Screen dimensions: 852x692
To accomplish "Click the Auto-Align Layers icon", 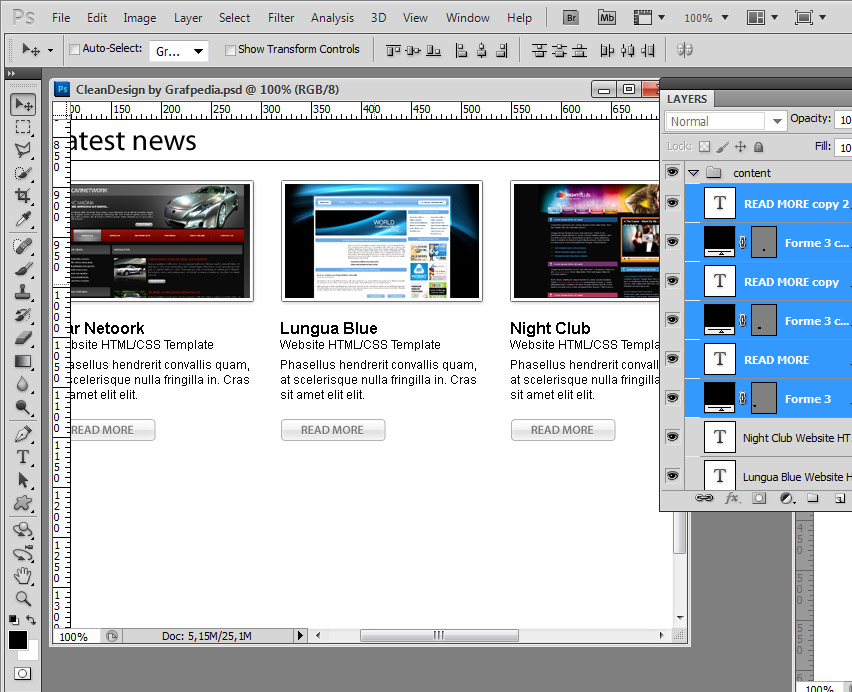I will [x=685, y=50].
